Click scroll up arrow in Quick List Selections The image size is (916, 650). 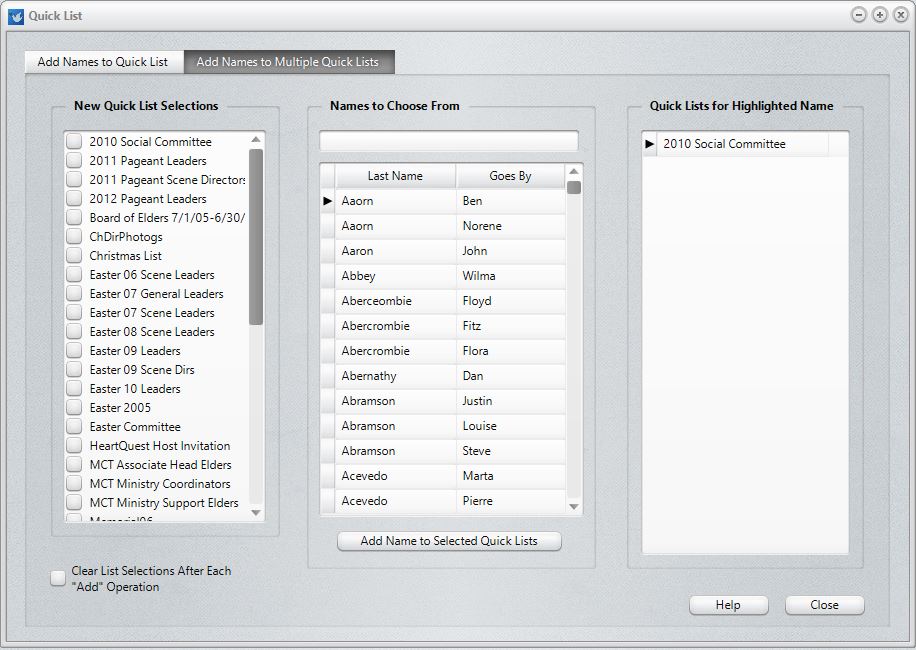(256, 140)
